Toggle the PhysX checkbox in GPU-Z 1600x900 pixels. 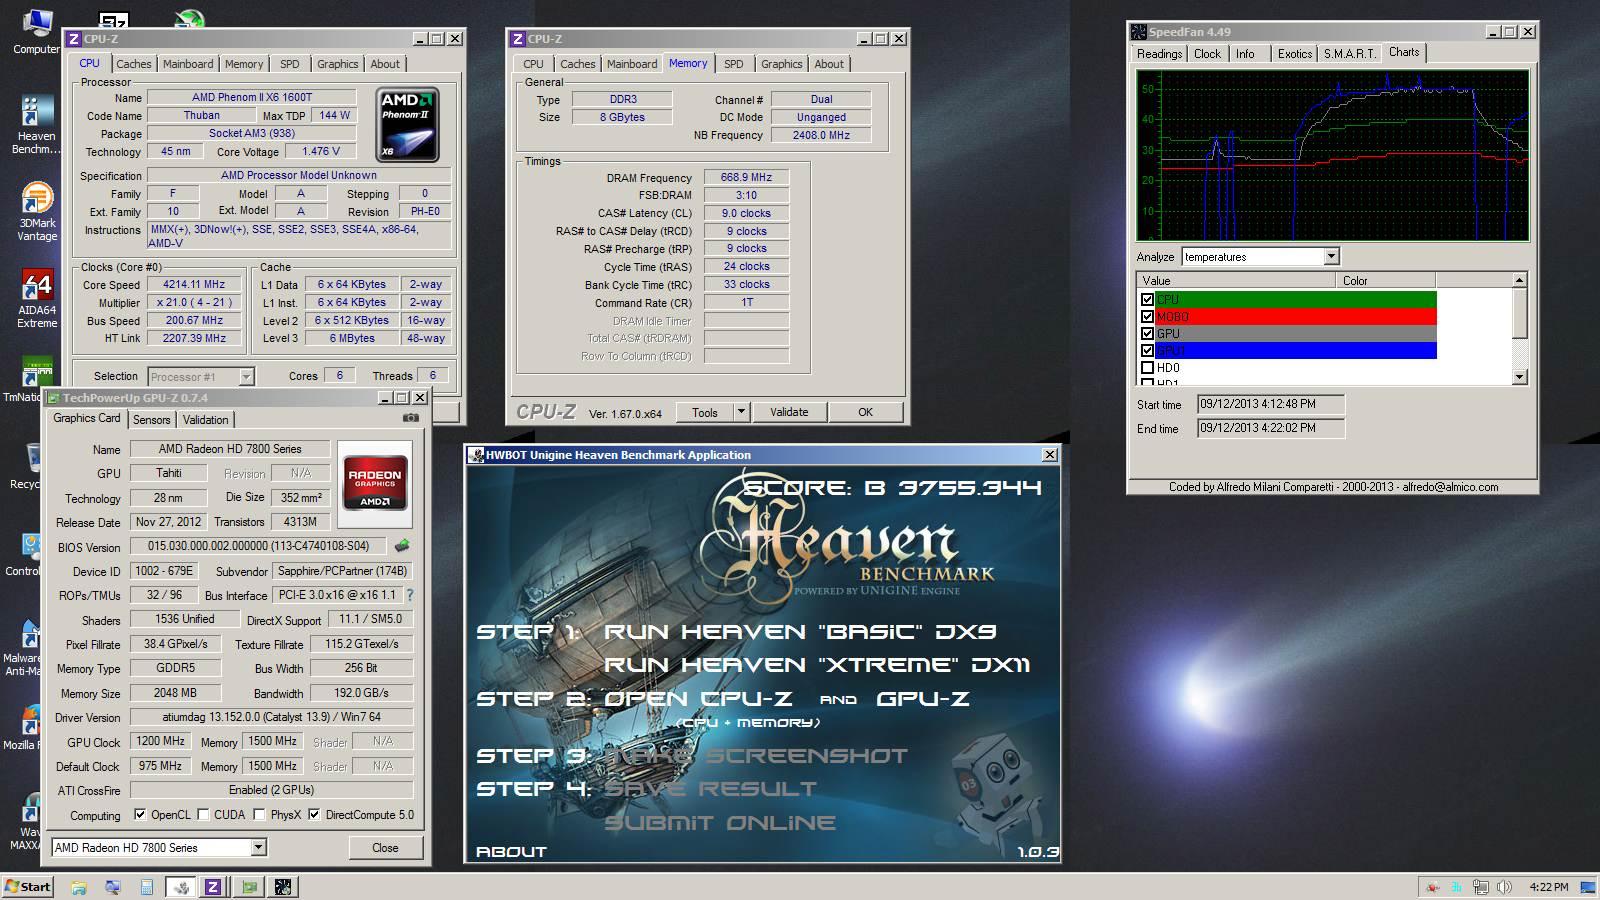(x=259, y=814)
